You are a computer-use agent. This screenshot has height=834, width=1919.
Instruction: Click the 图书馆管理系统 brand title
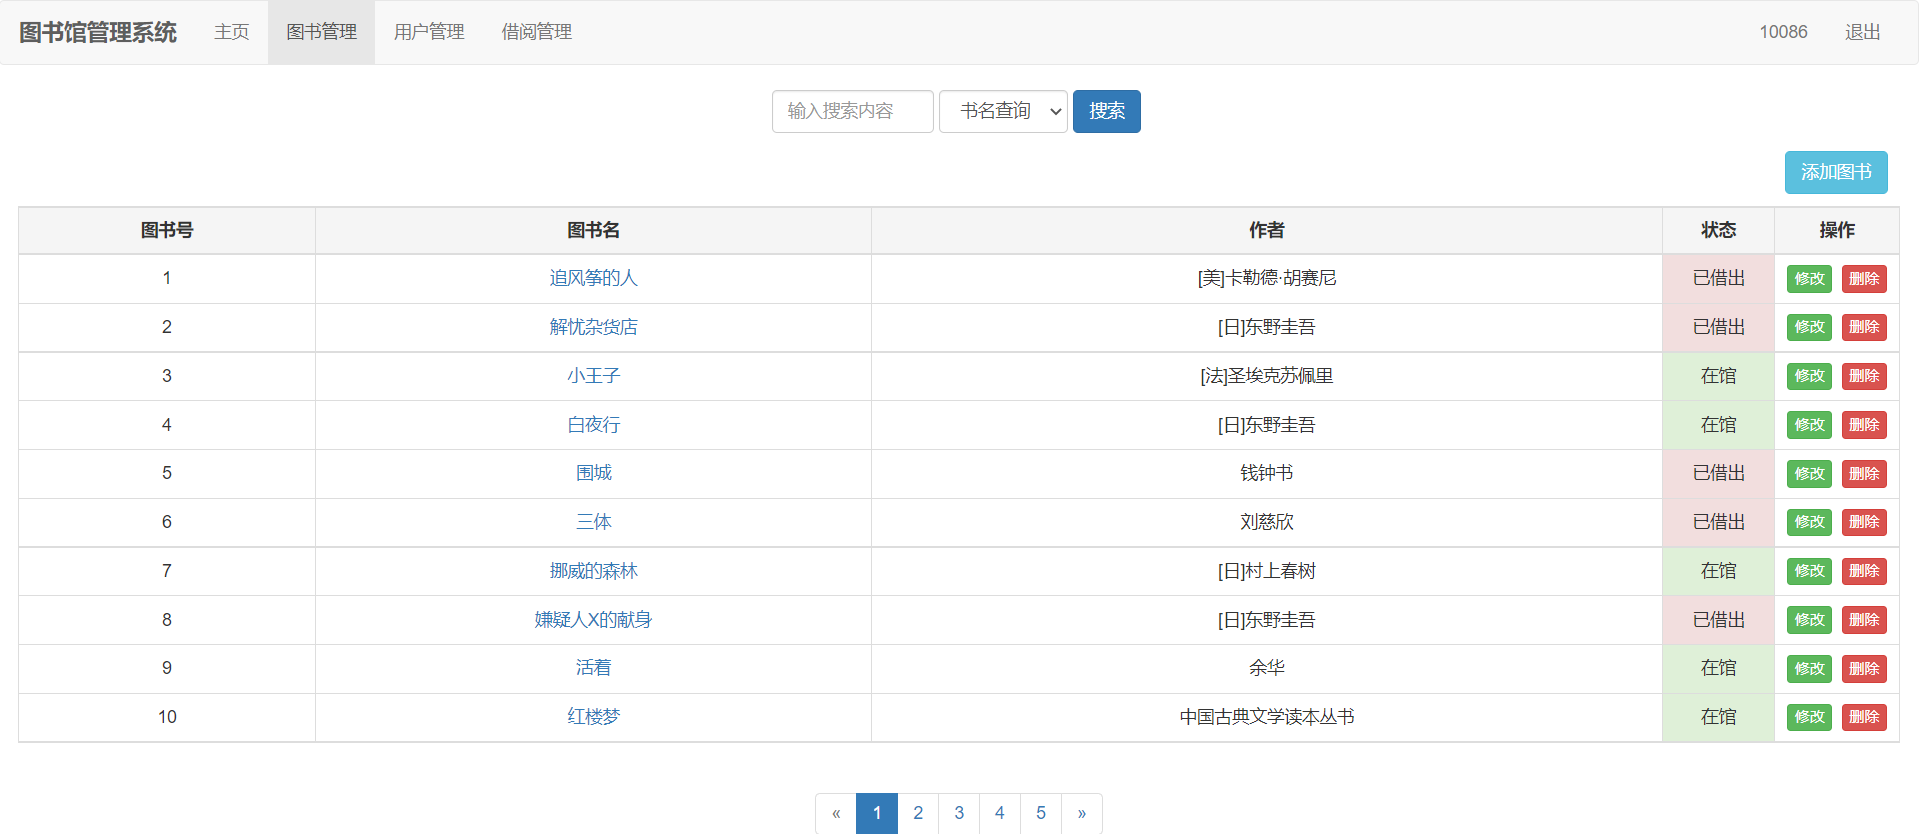tap(98, 32)
